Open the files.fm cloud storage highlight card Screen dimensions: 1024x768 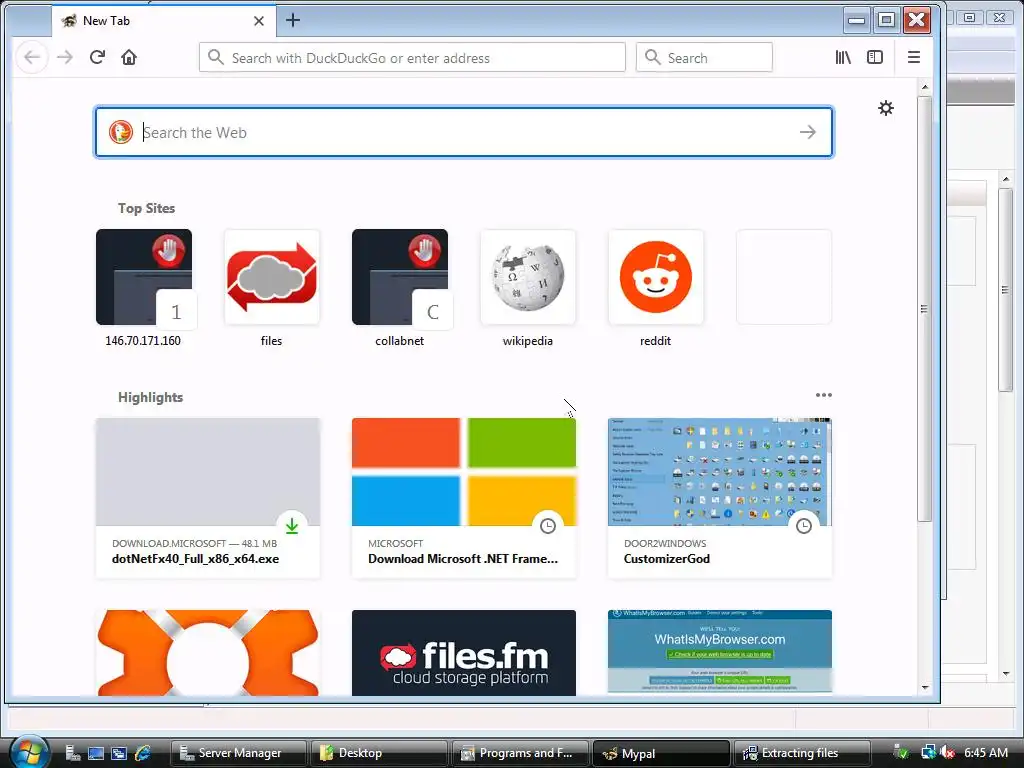pyautogui.click(x=464, y=652)
